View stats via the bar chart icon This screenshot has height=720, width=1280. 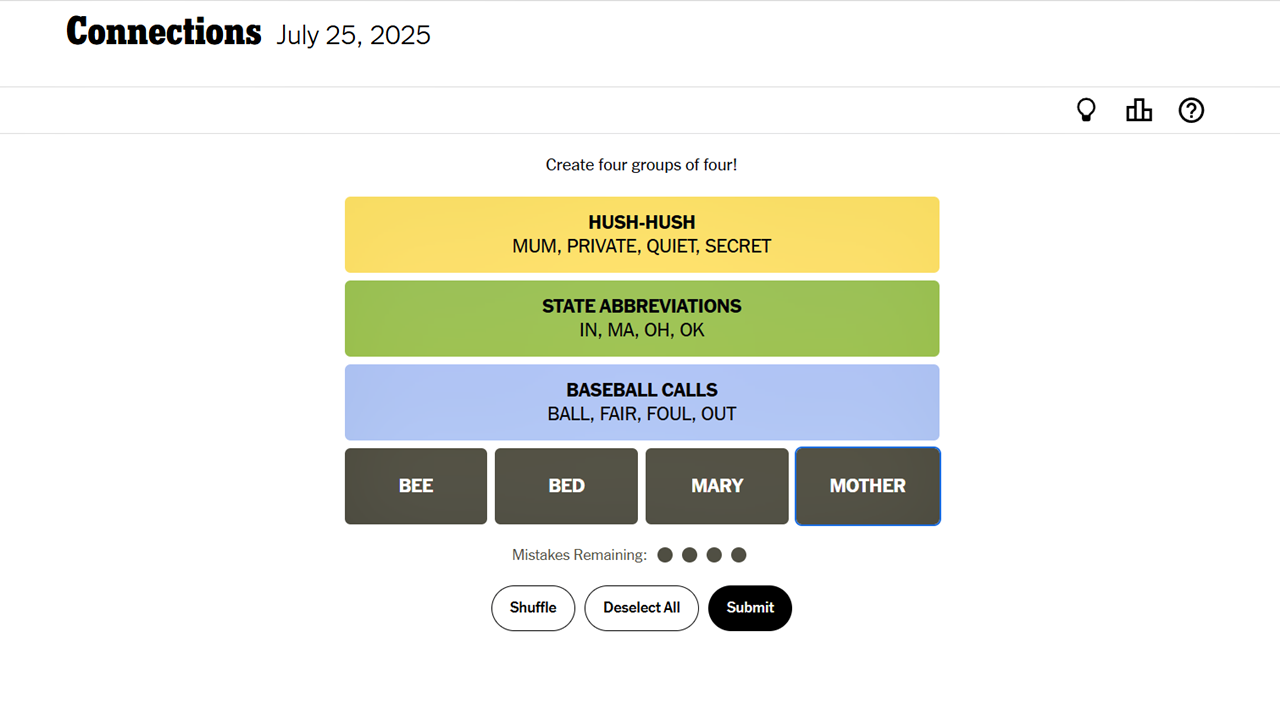(1139, 110)
